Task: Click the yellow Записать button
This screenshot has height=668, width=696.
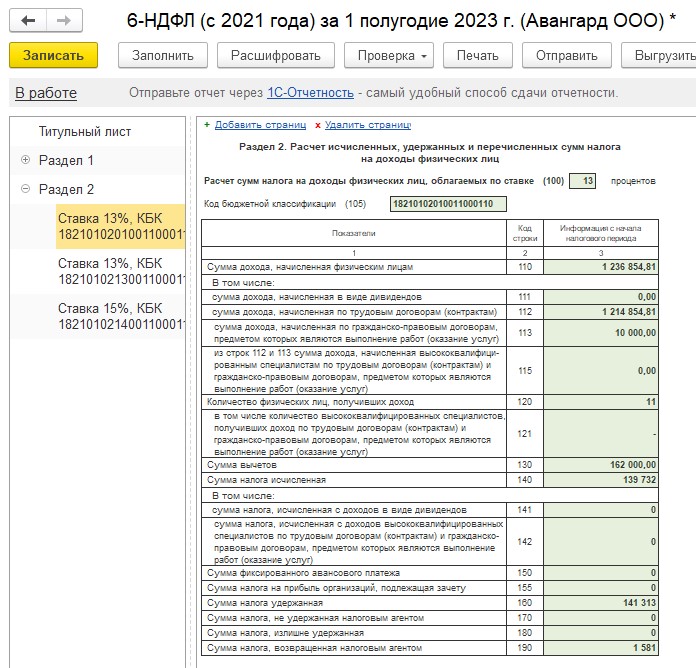Action: 53,55
